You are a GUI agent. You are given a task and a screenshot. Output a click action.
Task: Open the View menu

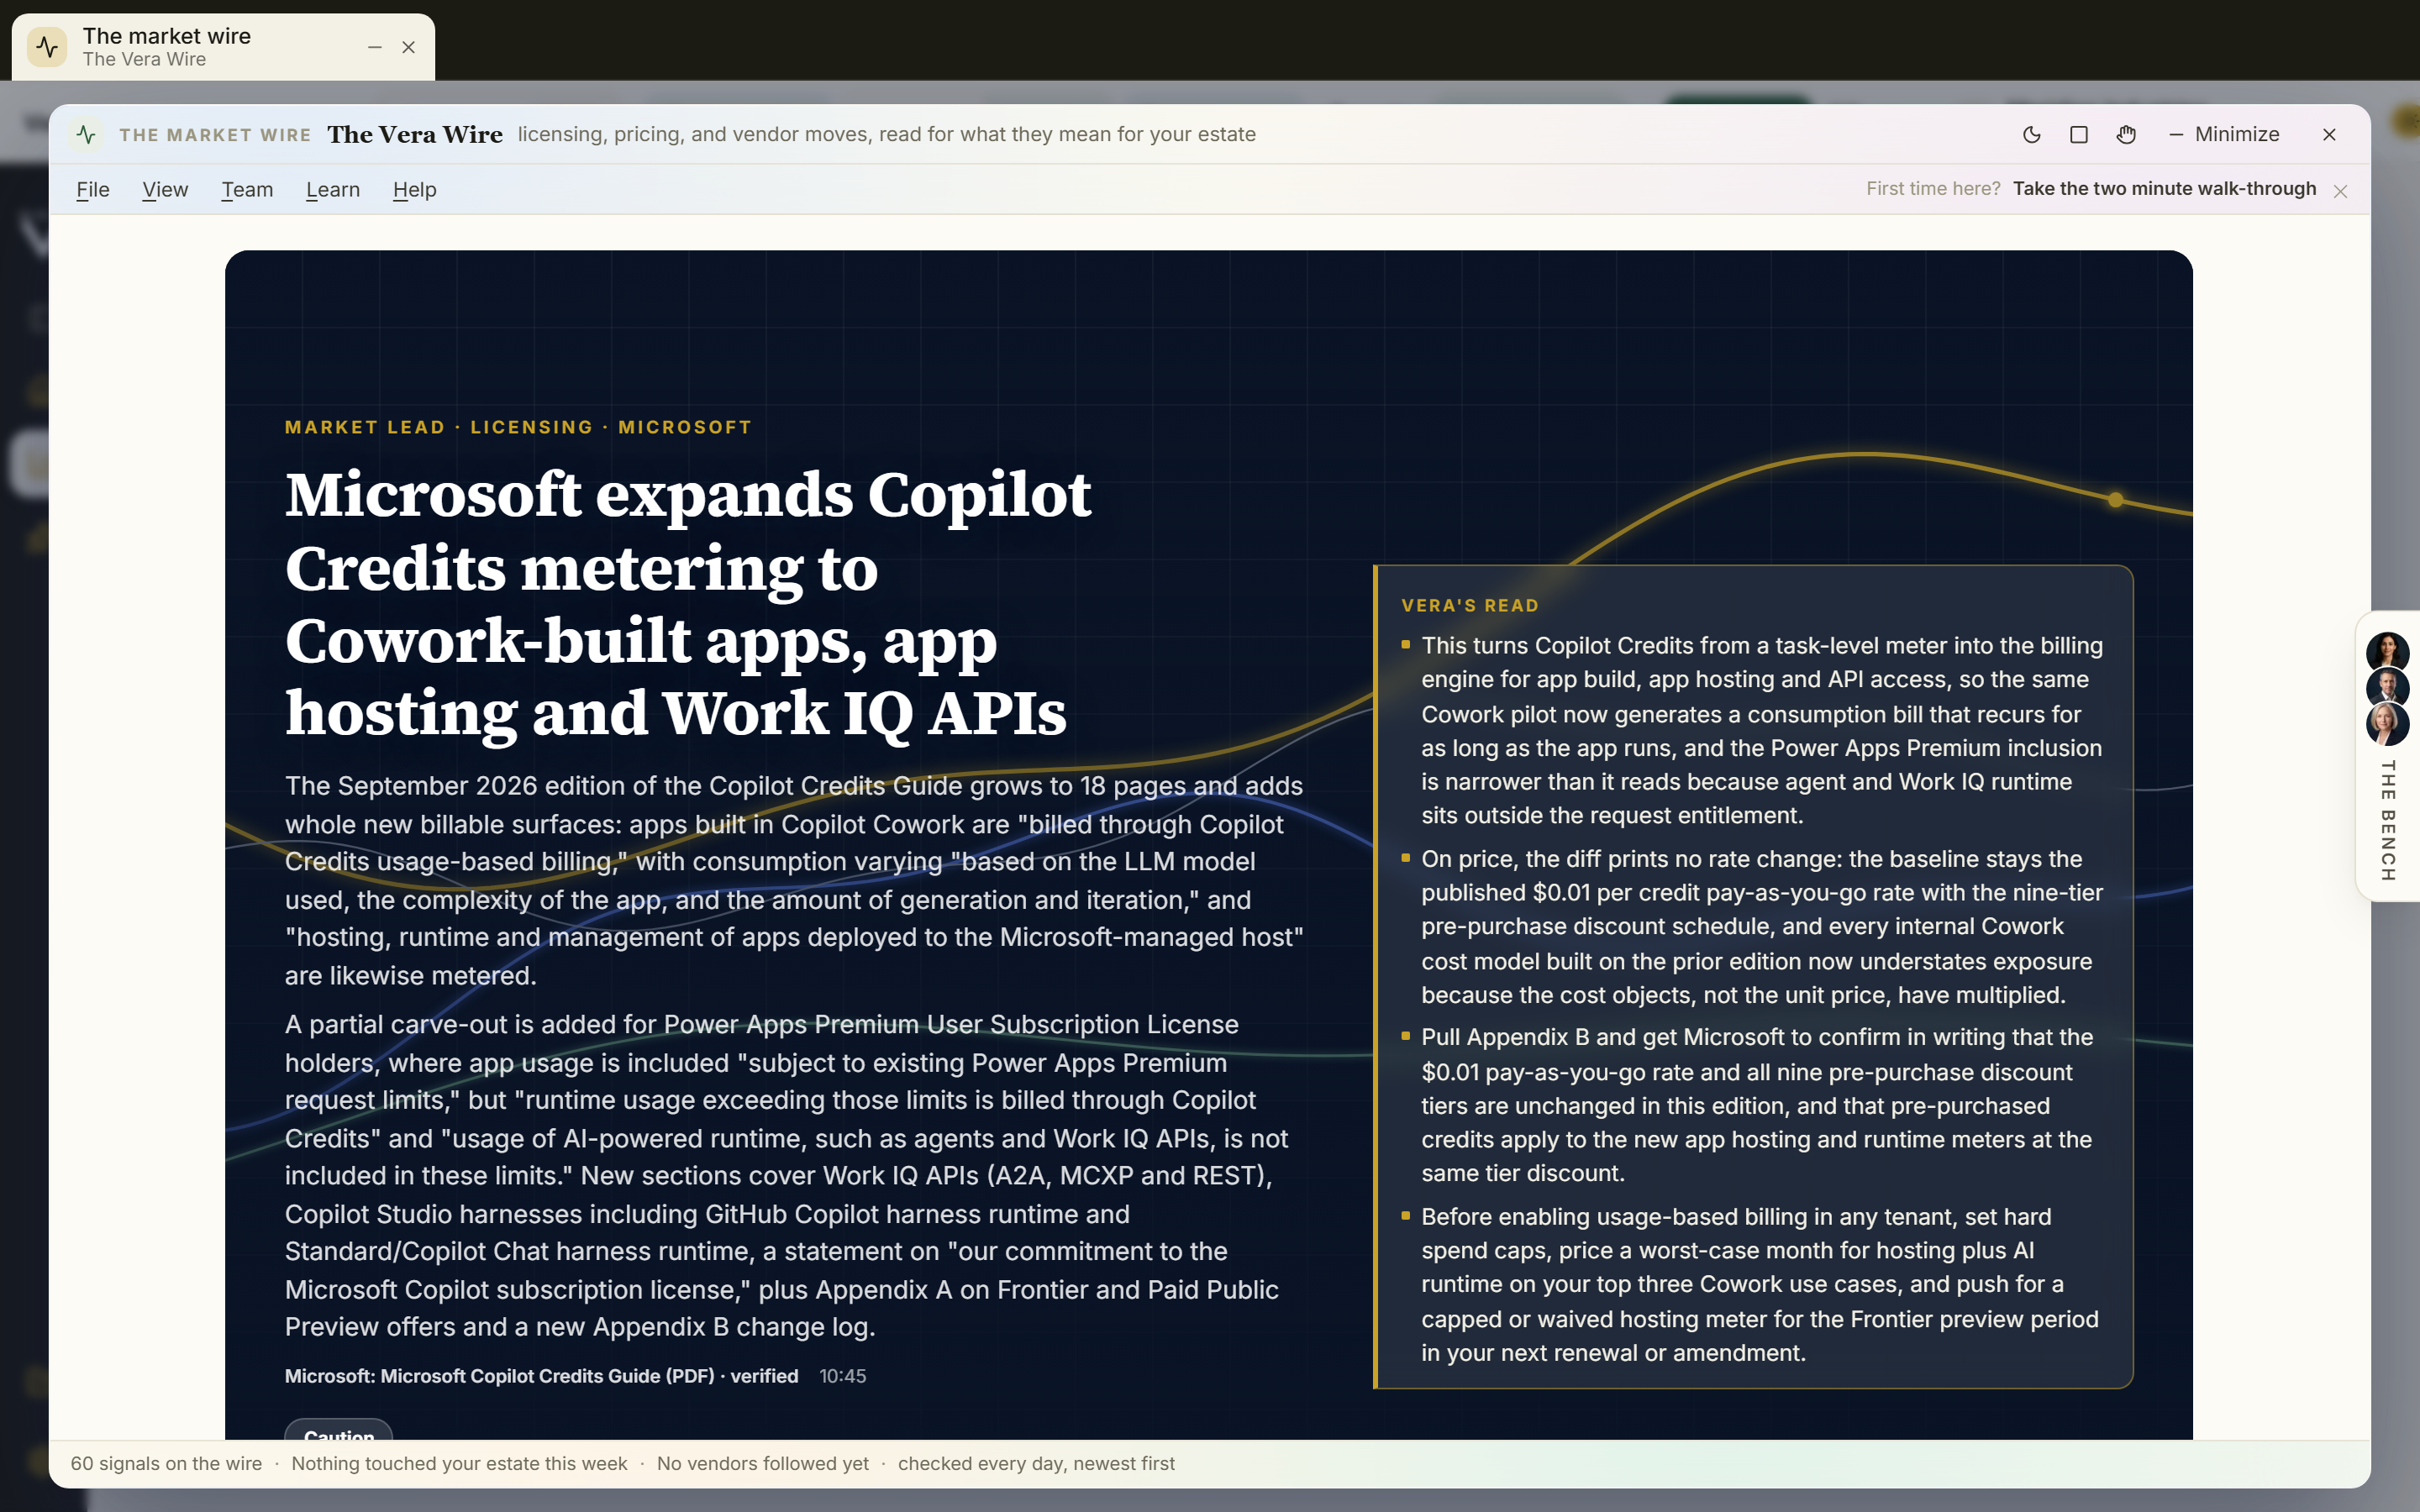[x=165, y=189]
